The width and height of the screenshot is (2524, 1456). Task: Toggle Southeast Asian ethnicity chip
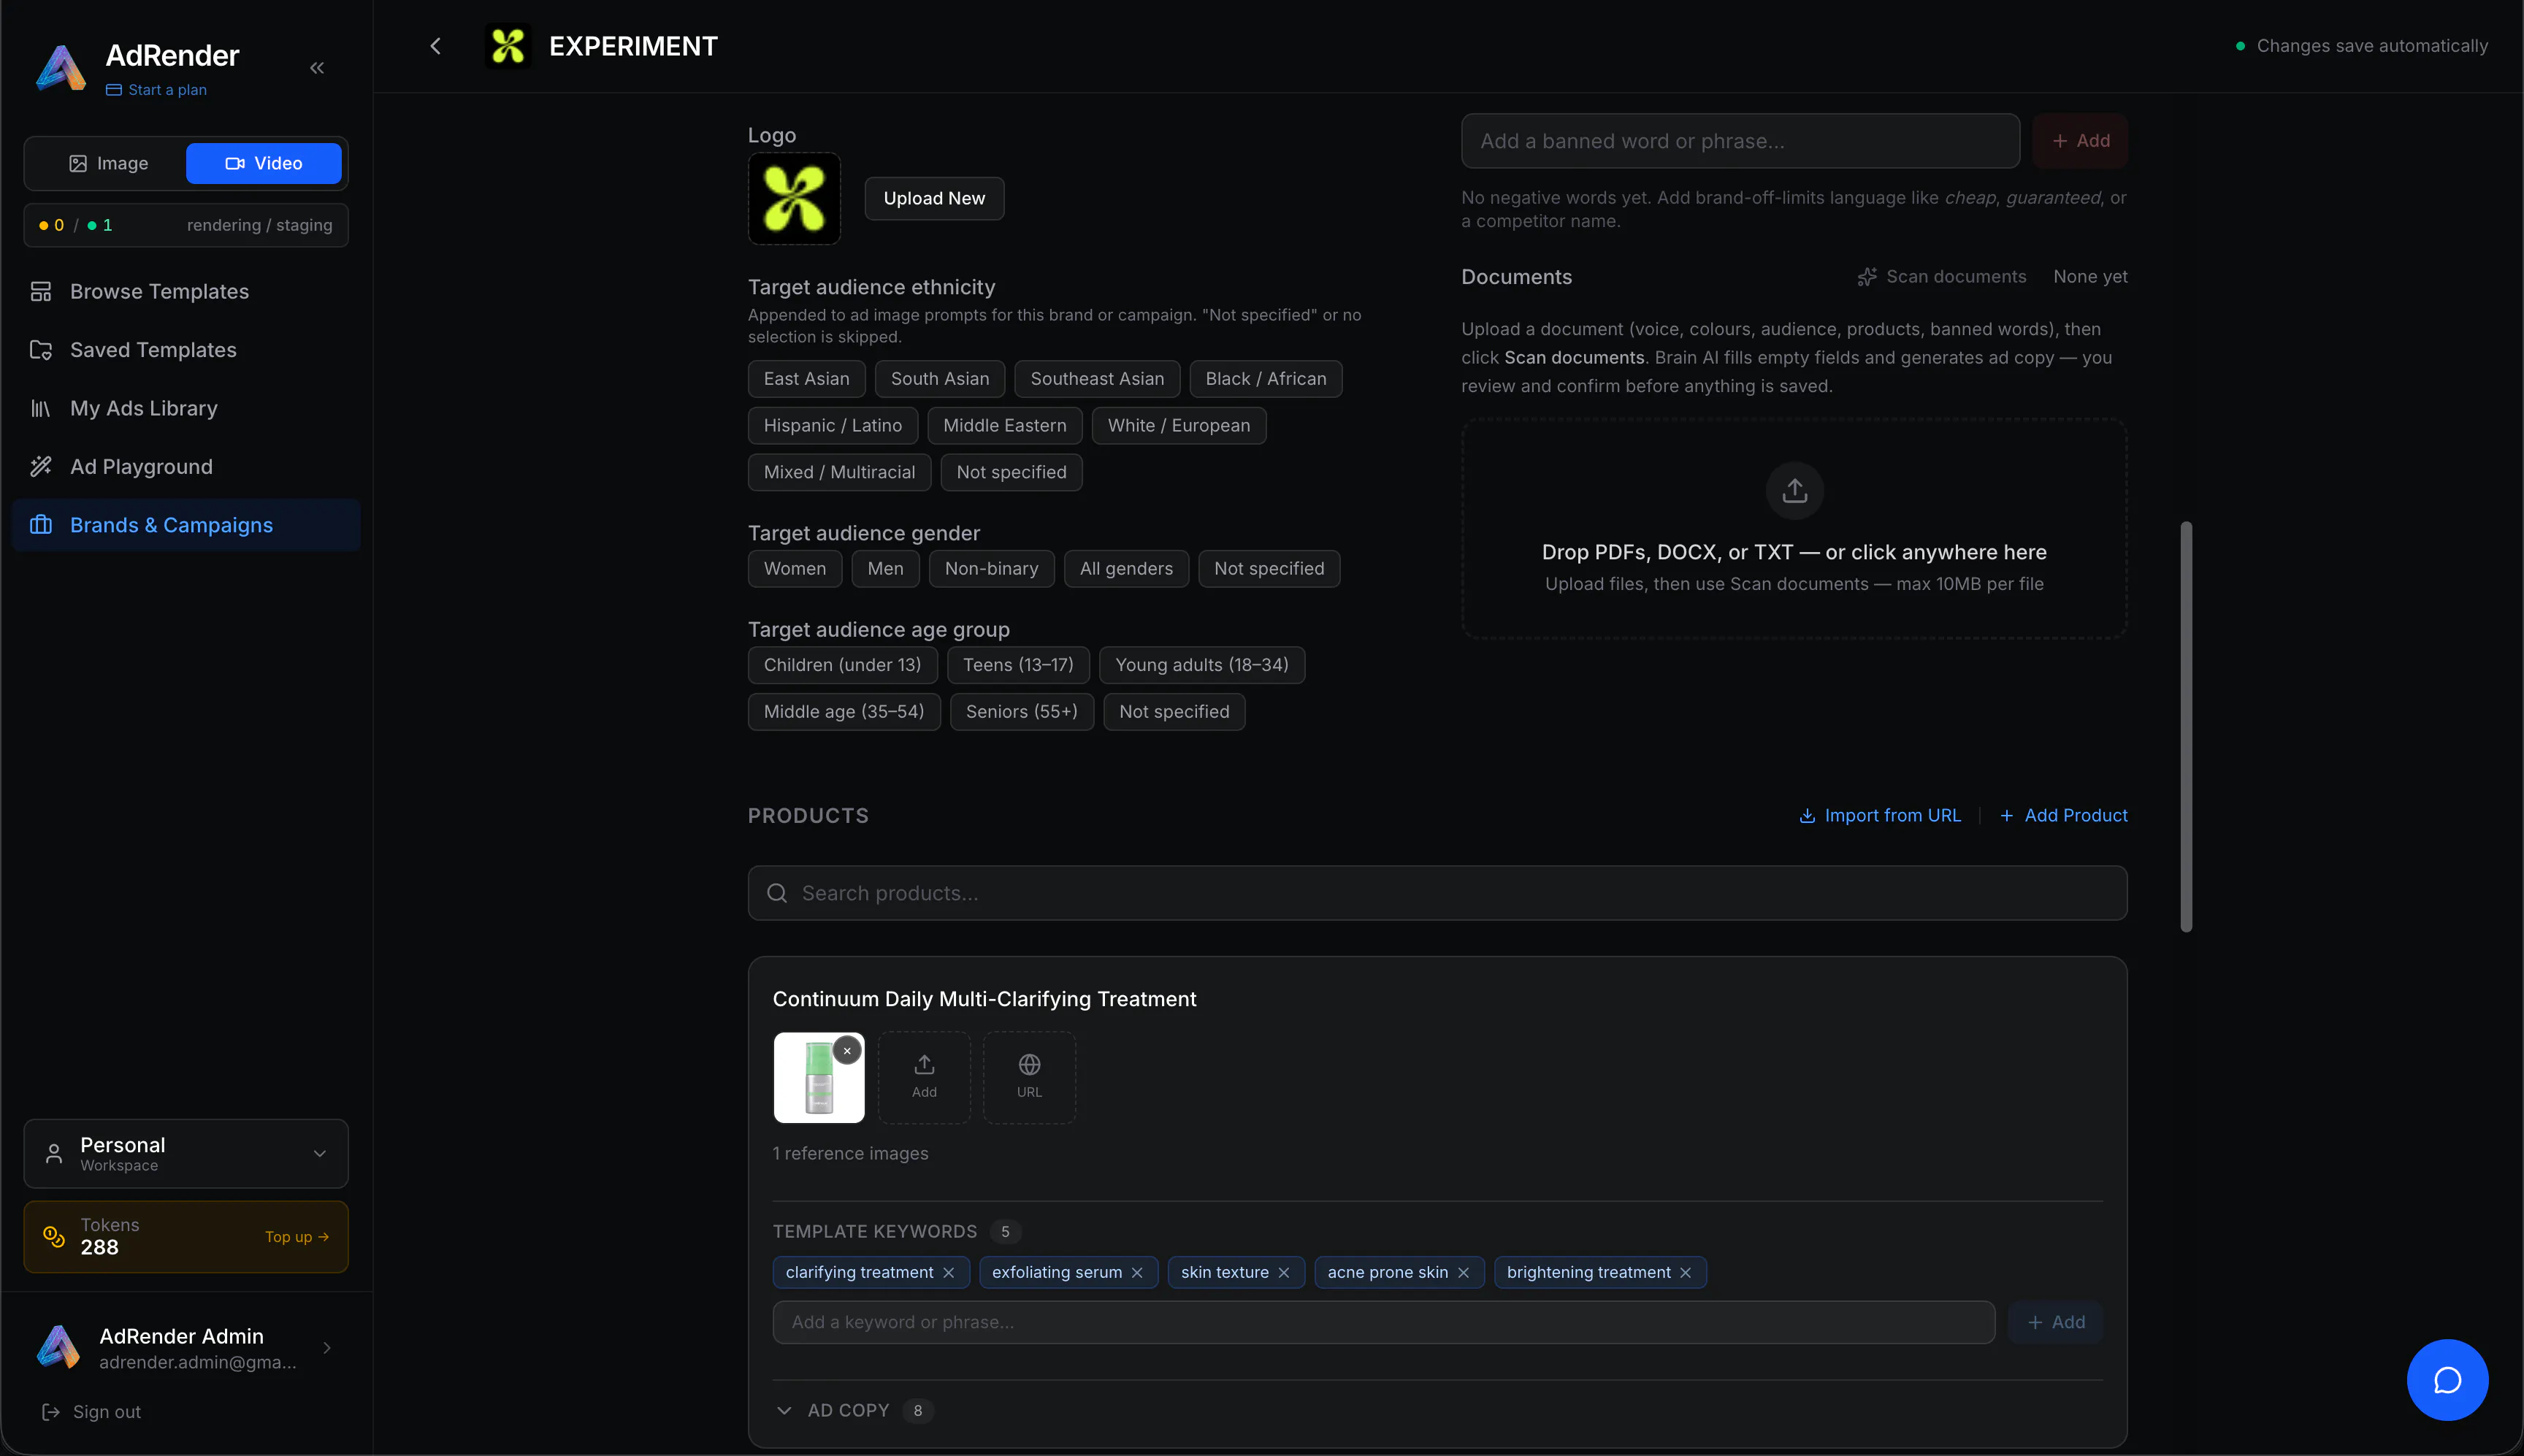(x=1097, y=379)
